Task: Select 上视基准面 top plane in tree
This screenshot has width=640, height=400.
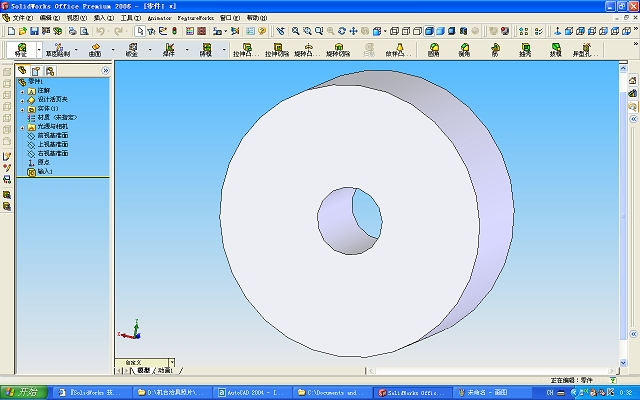Action: pyautogui.click(x=53, y=144)
